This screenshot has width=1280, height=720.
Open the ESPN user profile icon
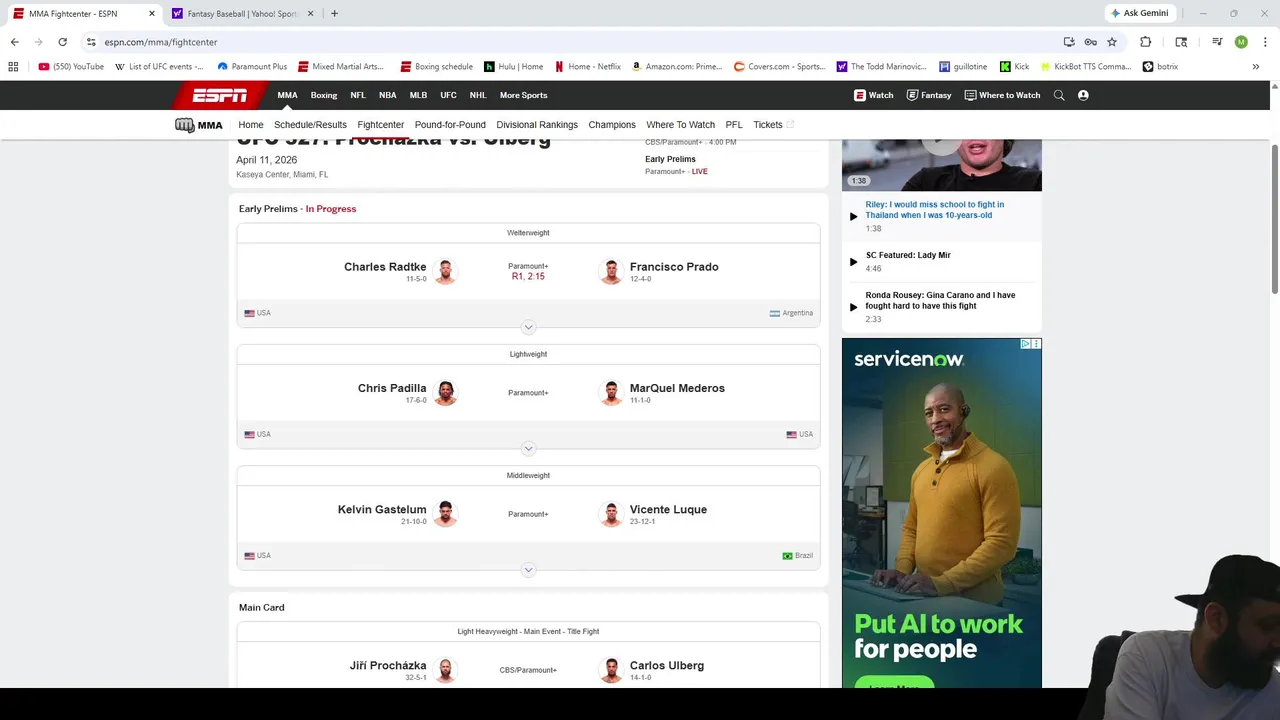click(1083, 95)
